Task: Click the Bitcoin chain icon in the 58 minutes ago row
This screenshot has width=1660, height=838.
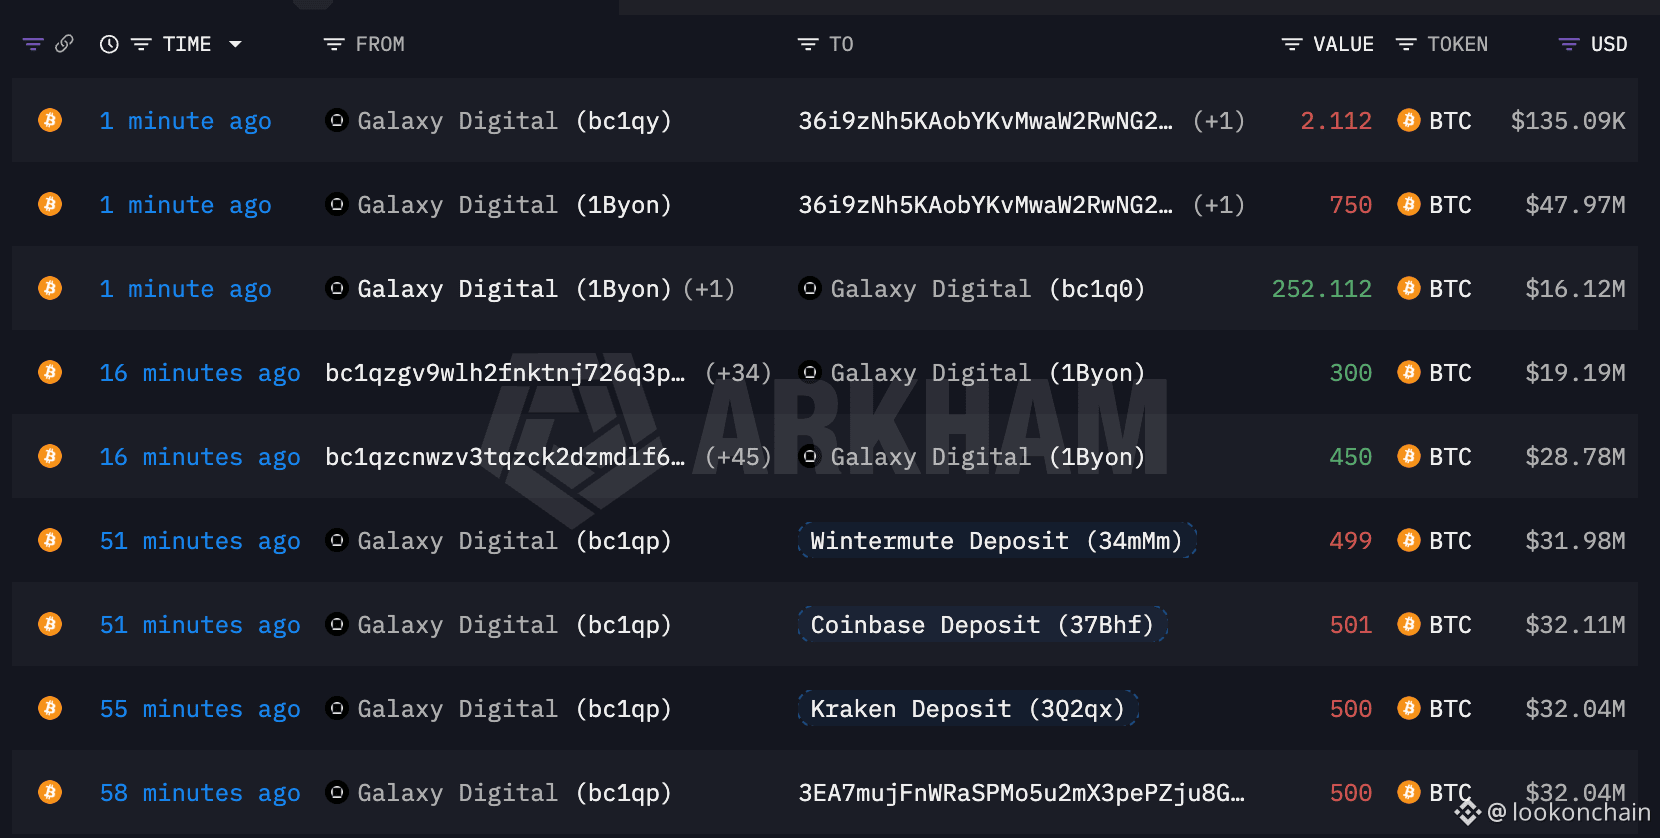Action: pyautogui.click(x=50, y=792)
